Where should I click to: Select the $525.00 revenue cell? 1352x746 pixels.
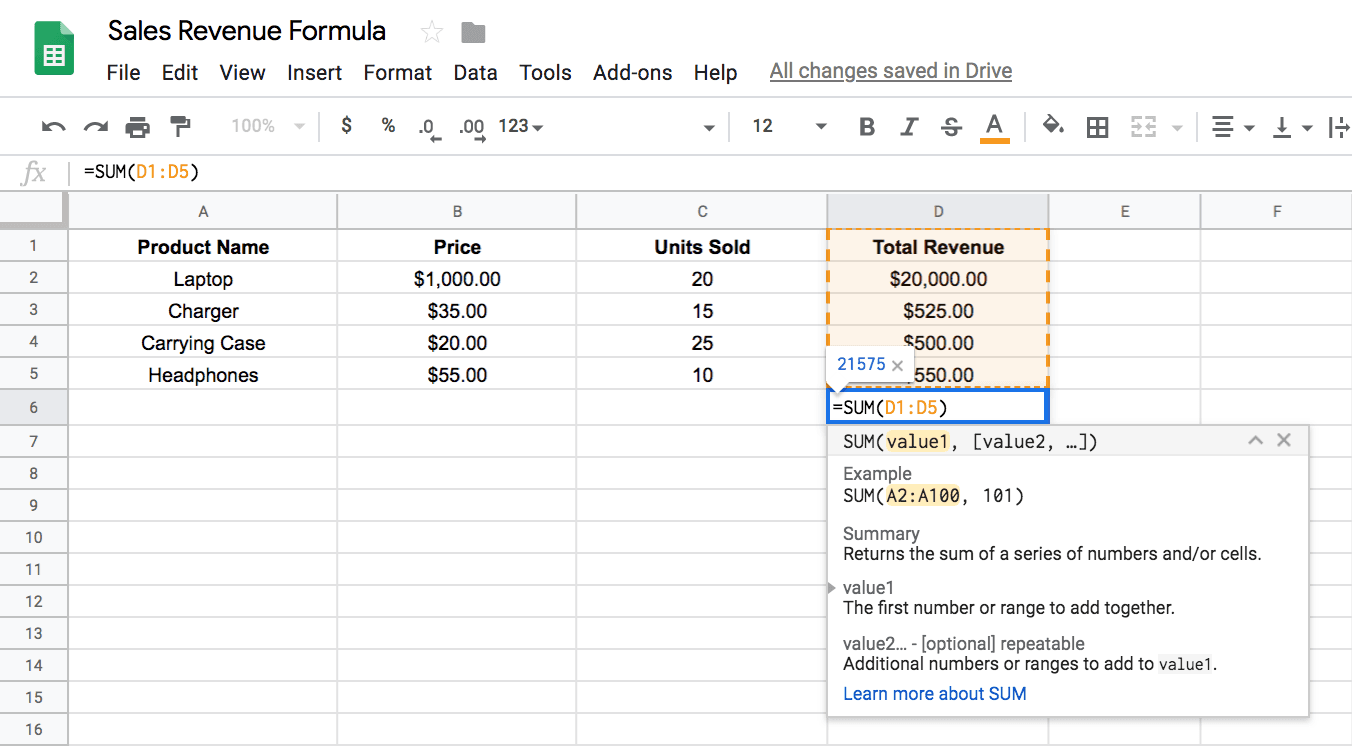[938, 311]
